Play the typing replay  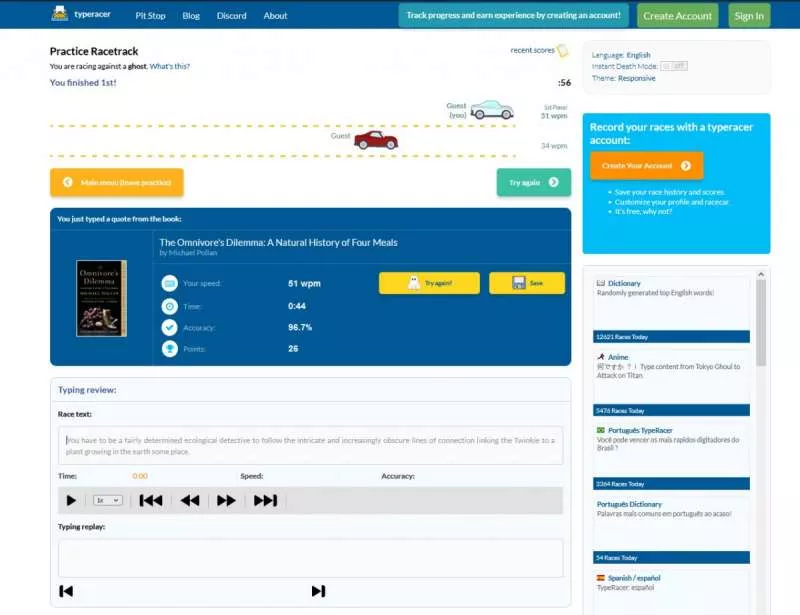[70, 499]
